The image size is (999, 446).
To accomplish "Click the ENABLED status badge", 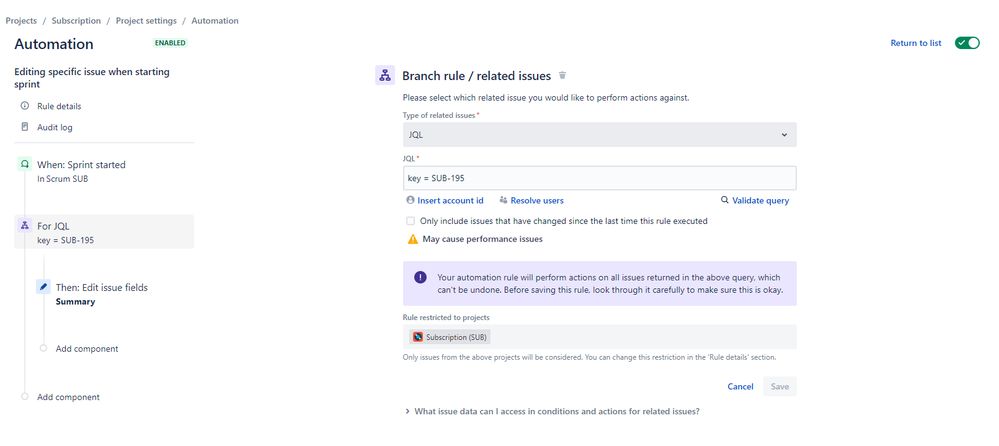I will (x=170, y=43).
